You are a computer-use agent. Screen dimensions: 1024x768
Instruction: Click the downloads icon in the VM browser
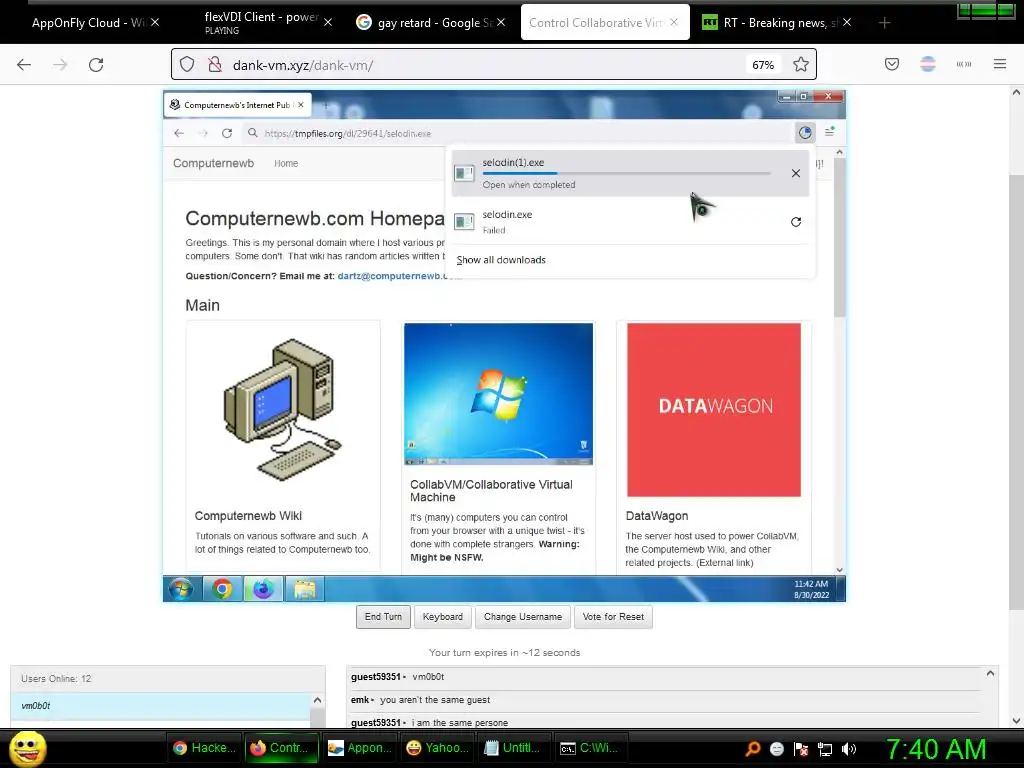pyautogui.click(x=805, y=133)
